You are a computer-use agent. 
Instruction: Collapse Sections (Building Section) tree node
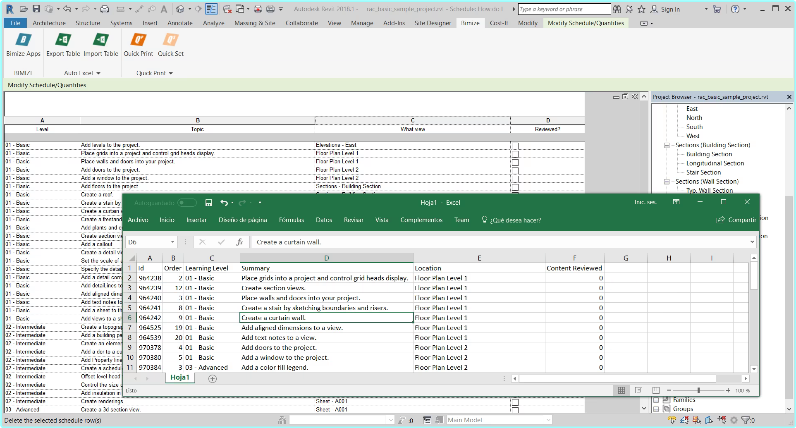667,146
